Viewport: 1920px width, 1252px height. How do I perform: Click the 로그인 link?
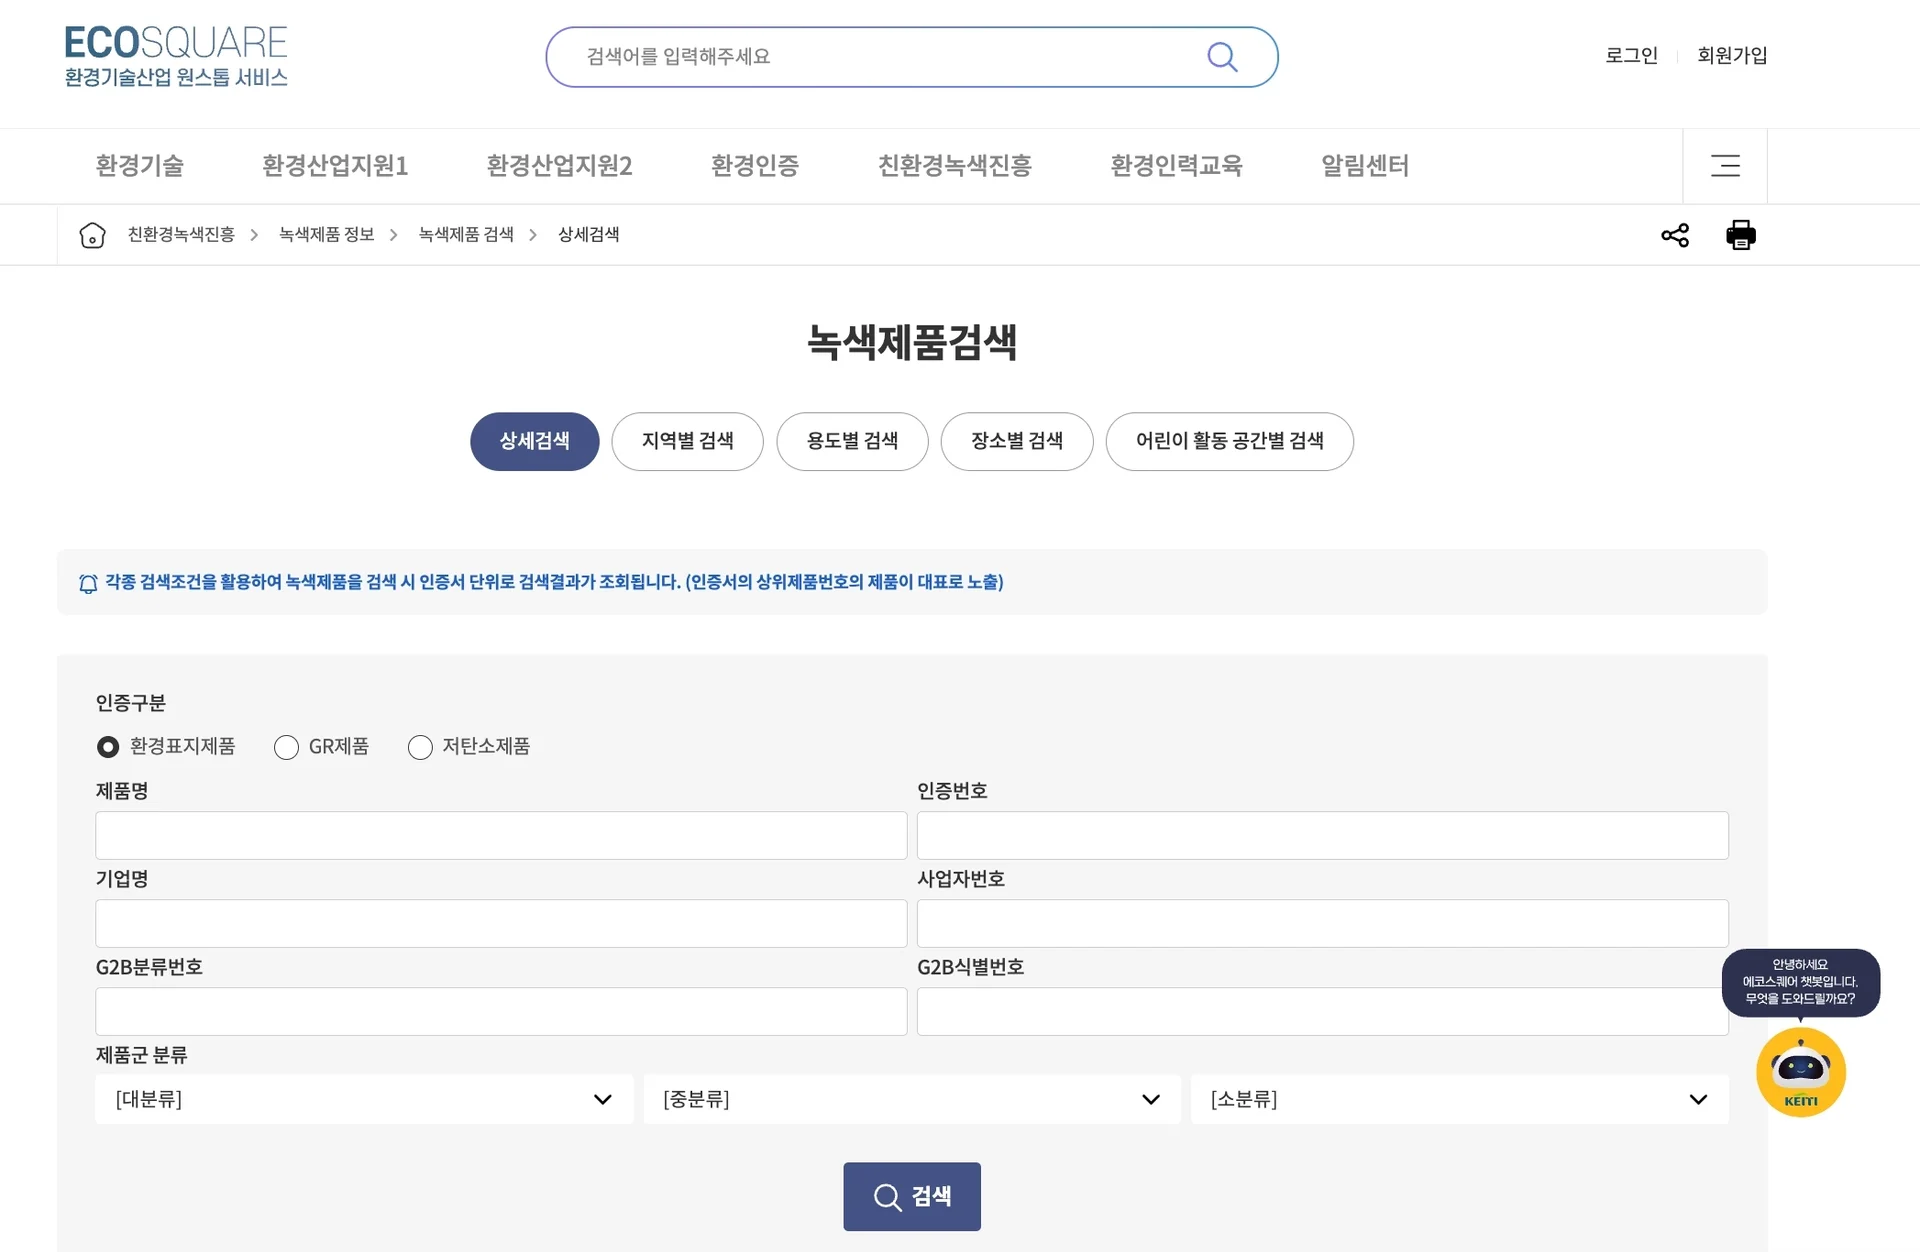pyautogui.click(x=1631, y=56)
